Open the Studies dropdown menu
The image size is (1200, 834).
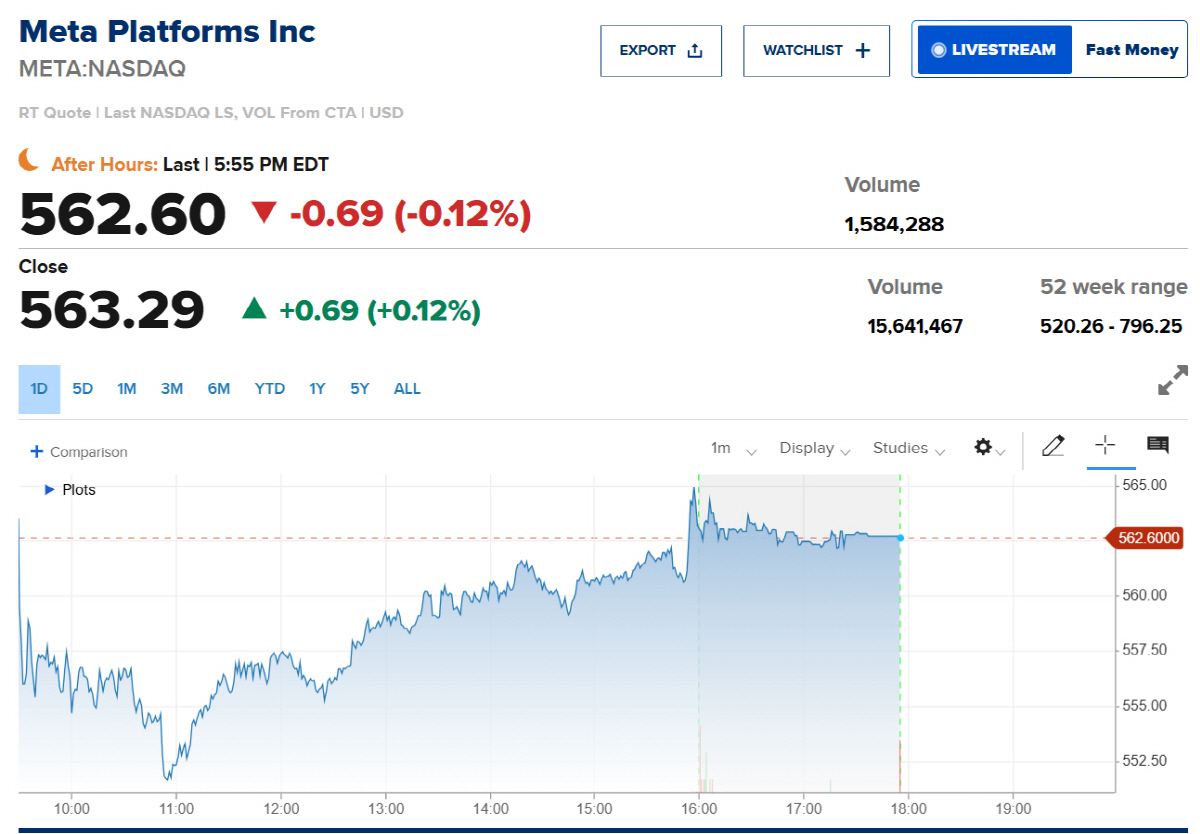(909, 448)
